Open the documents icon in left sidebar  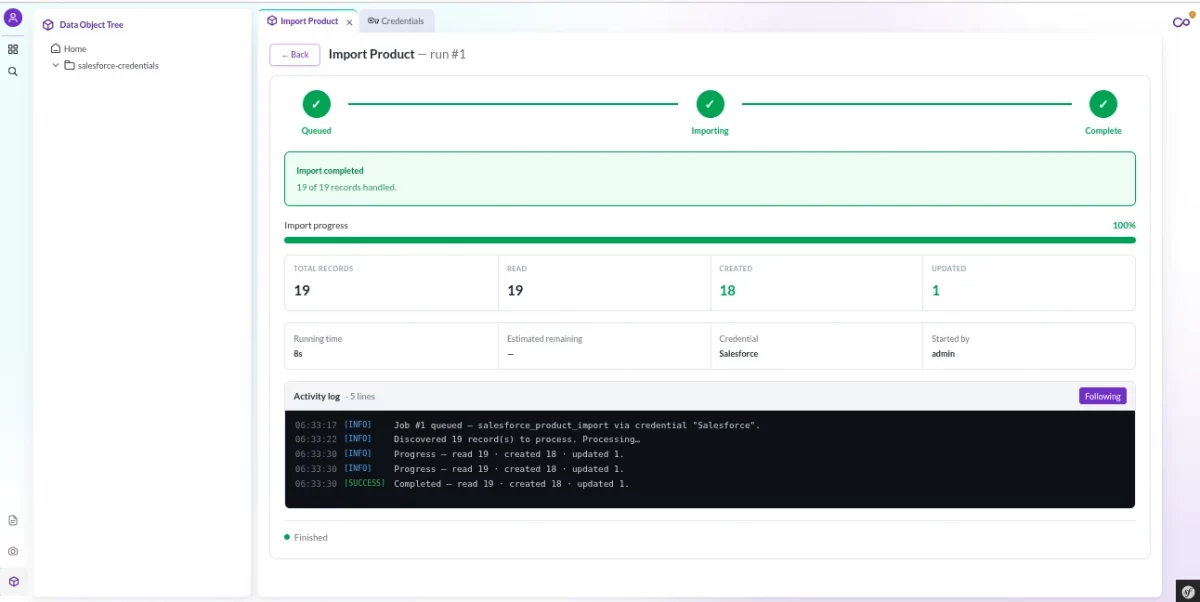coord(13,520)
